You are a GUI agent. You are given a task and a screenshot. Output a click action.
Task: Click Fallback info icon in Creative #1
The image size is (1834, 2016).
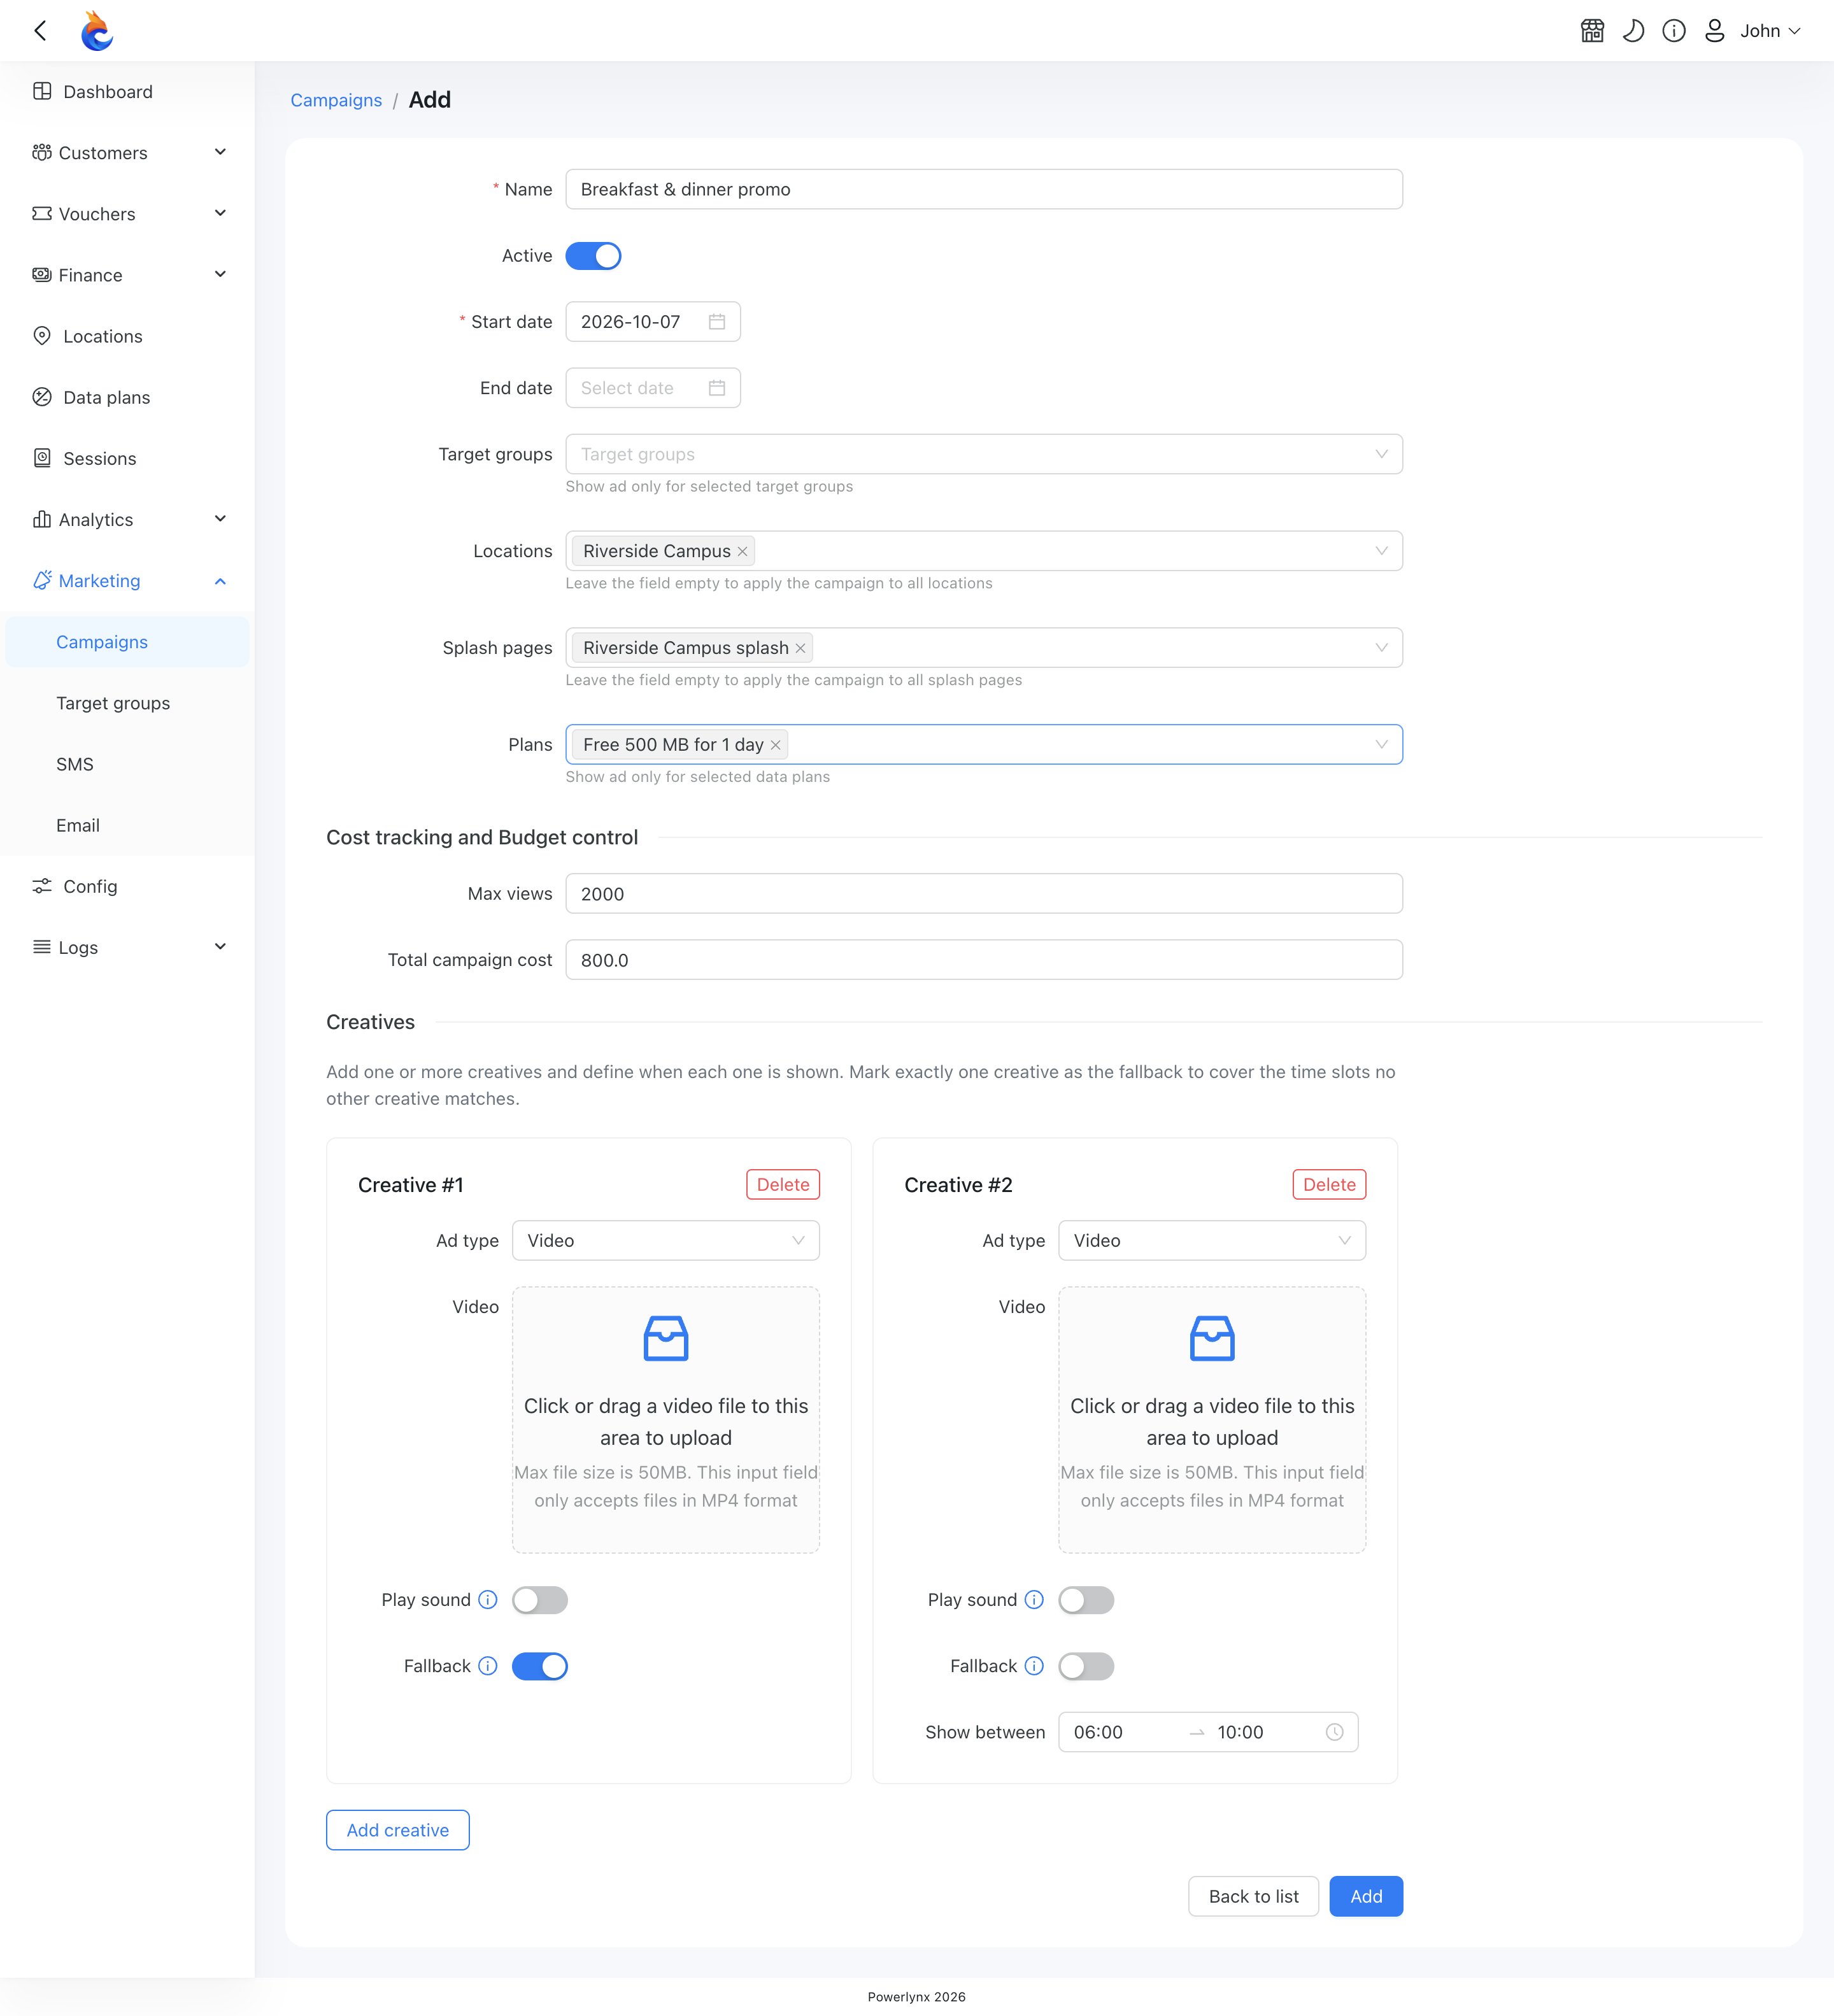click(x=488, y=1666)
